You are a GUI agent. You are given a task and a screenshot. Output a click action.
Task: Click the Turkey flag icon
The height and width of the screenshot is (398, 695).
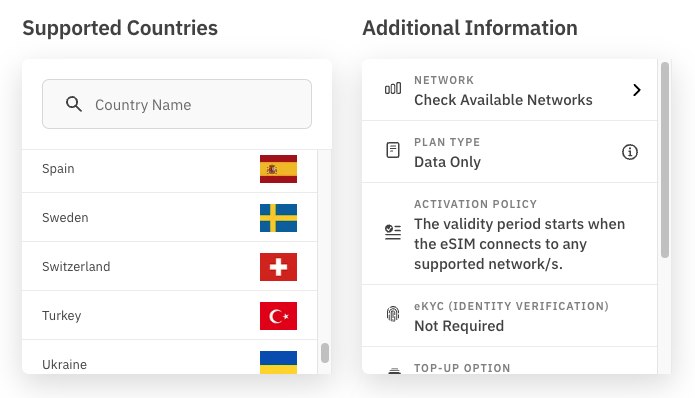pyautogui.click(x=278, y=316)
